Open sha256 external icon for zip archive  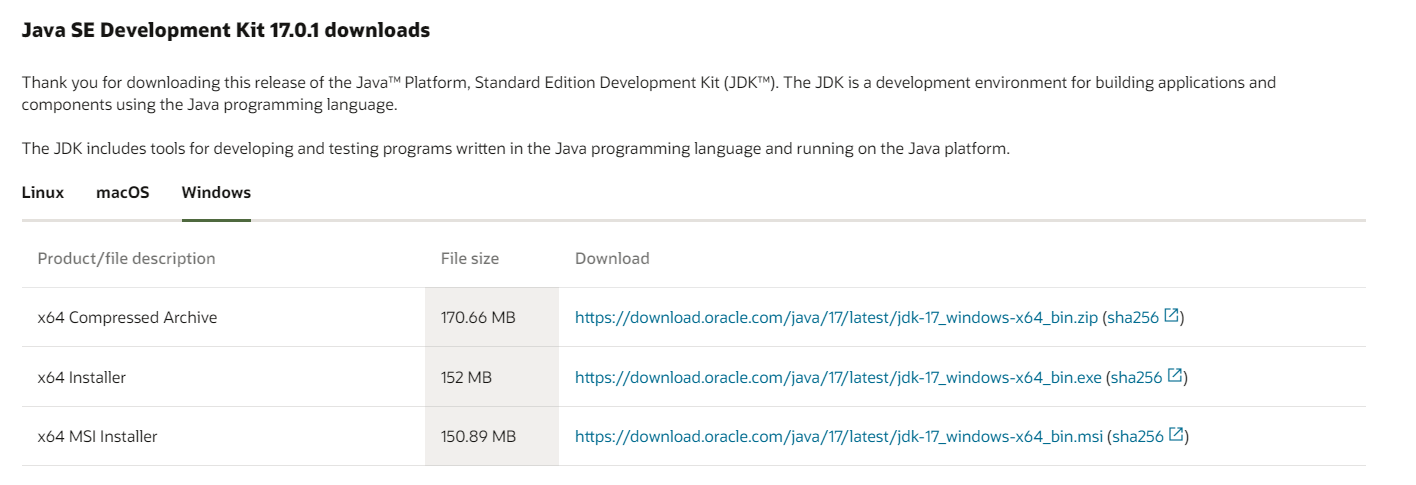tap(1173, 317)
